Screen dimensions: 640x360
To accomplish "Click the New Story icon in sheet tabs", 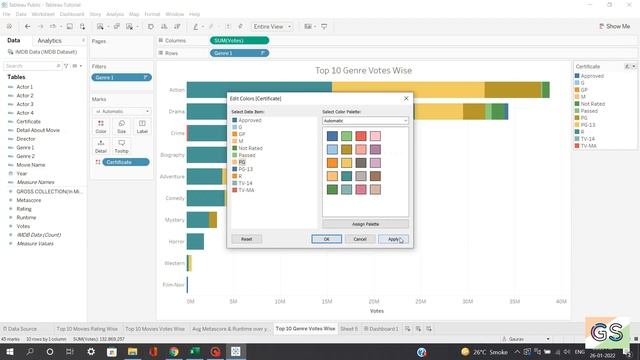I will (429, 329).
